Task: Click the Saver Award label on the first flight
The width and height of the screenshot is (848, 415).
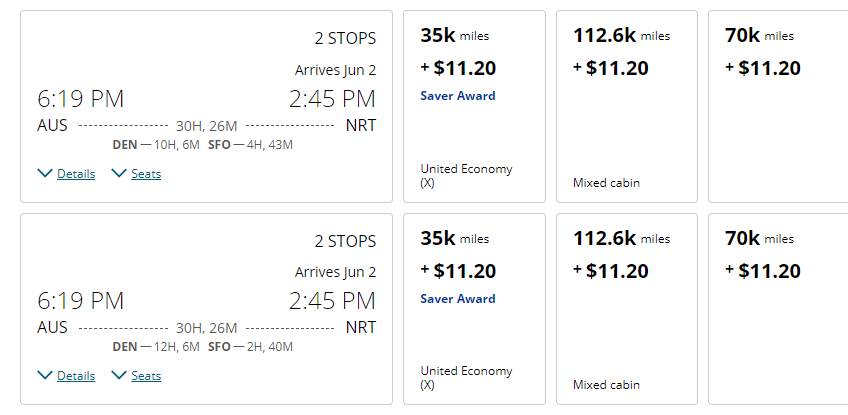Action: tap(458, 96)
